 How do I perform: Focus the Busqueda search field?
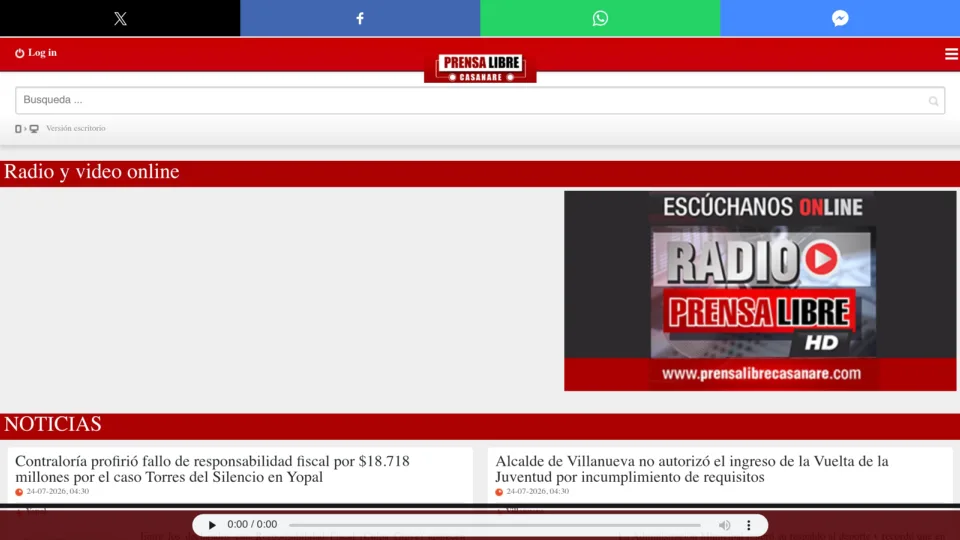[x=480, y=100]
